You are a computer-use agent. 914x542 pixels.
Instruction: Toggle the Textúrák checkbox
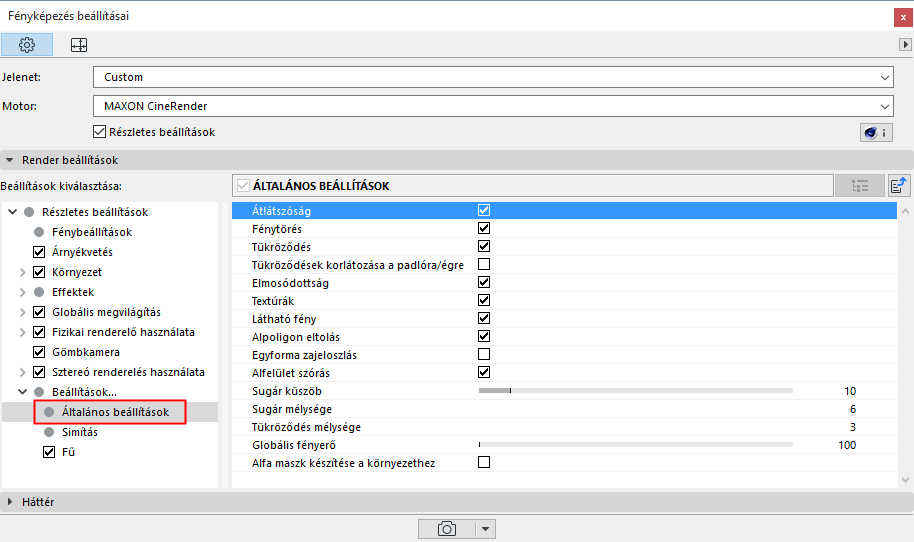pos(484,300)
